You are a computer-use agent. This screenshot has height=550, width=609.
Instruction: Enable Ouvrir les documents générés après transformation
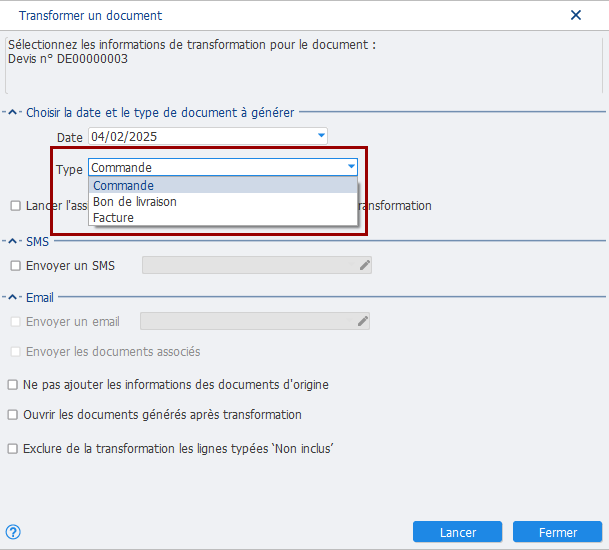[x=13, y=414]
